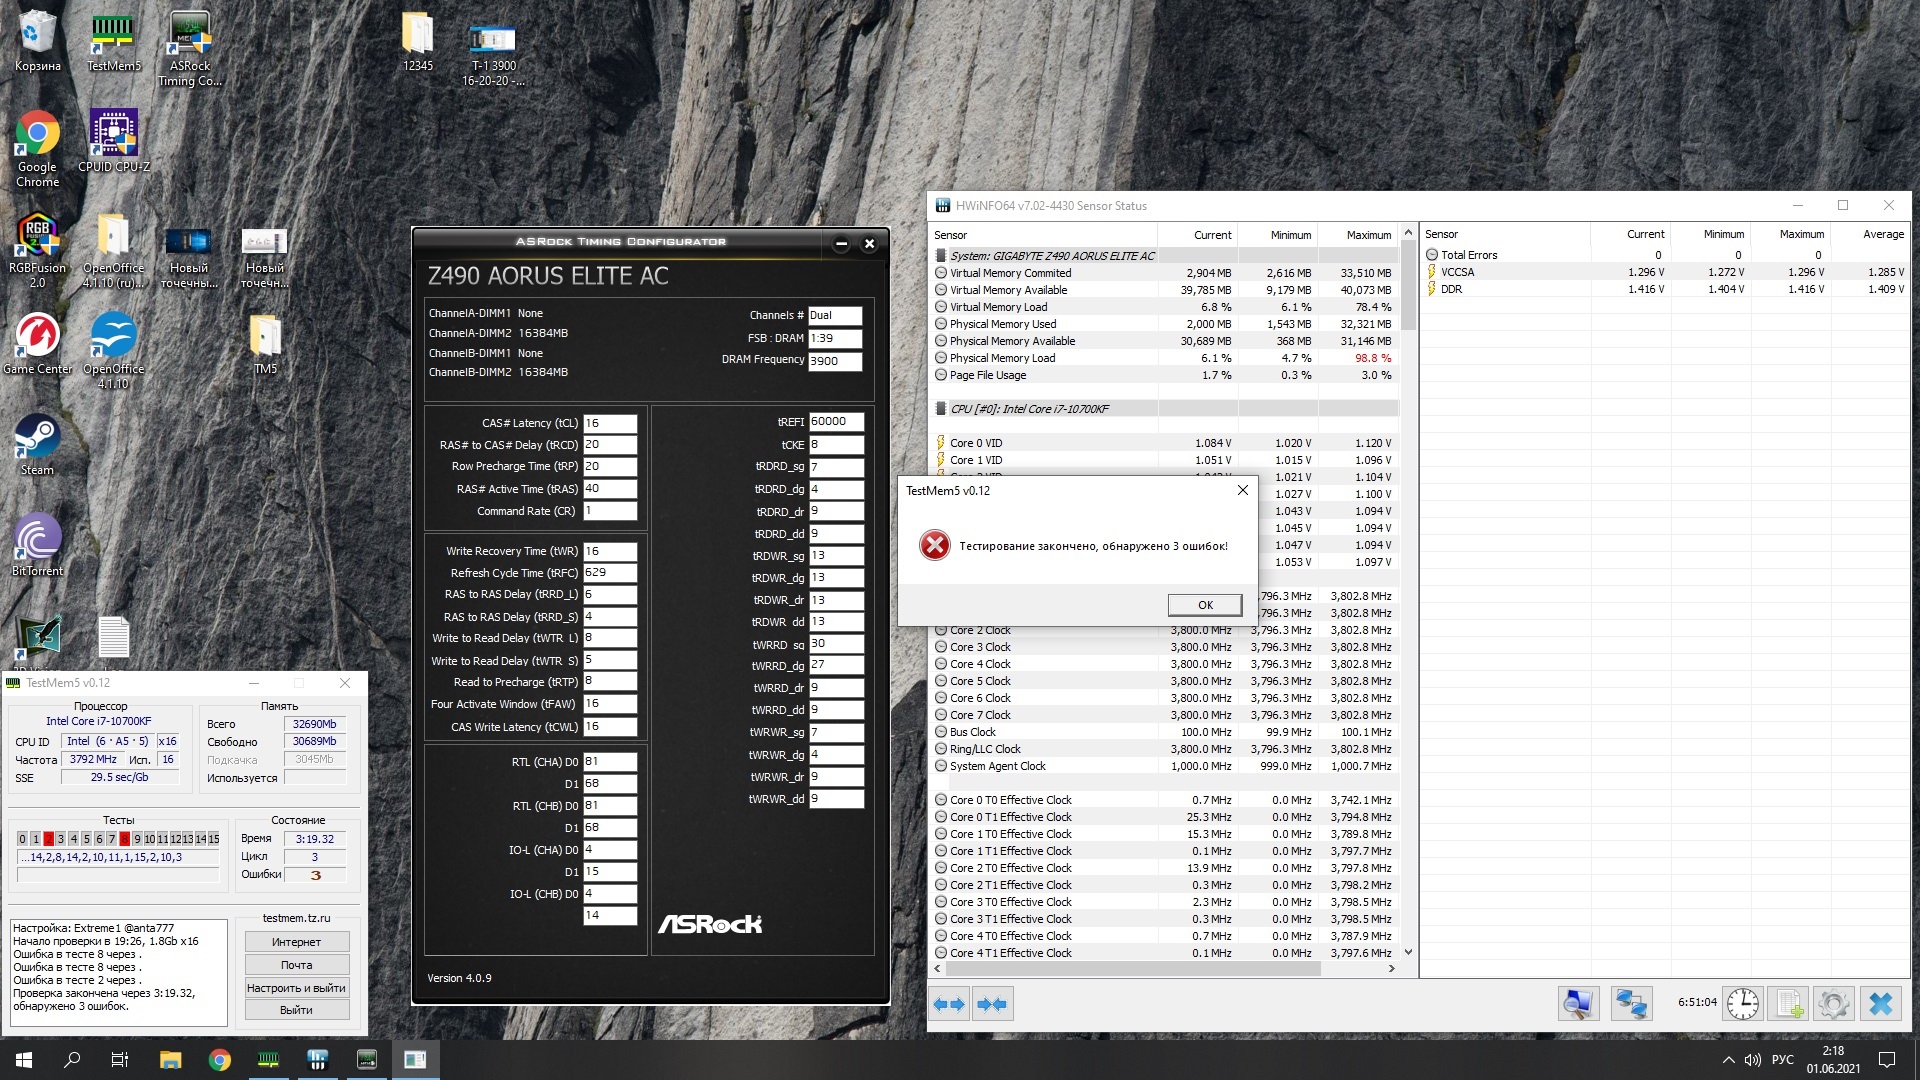Click the Maximum column header in HWiNFO
This screenshot has width=1920, height=1080.
point(1367,235)
